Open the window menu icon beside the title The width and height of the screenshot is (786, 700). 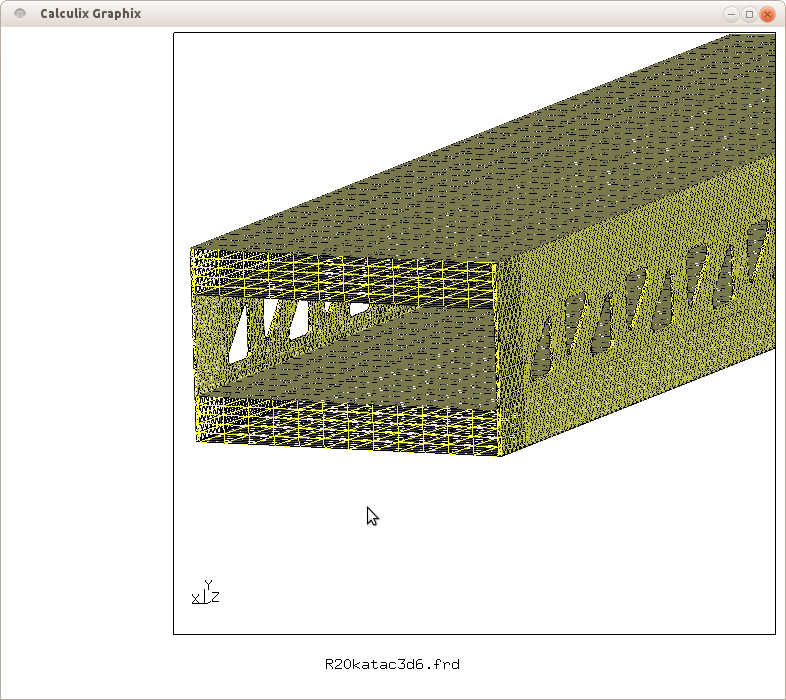click(x=20, y=14)
